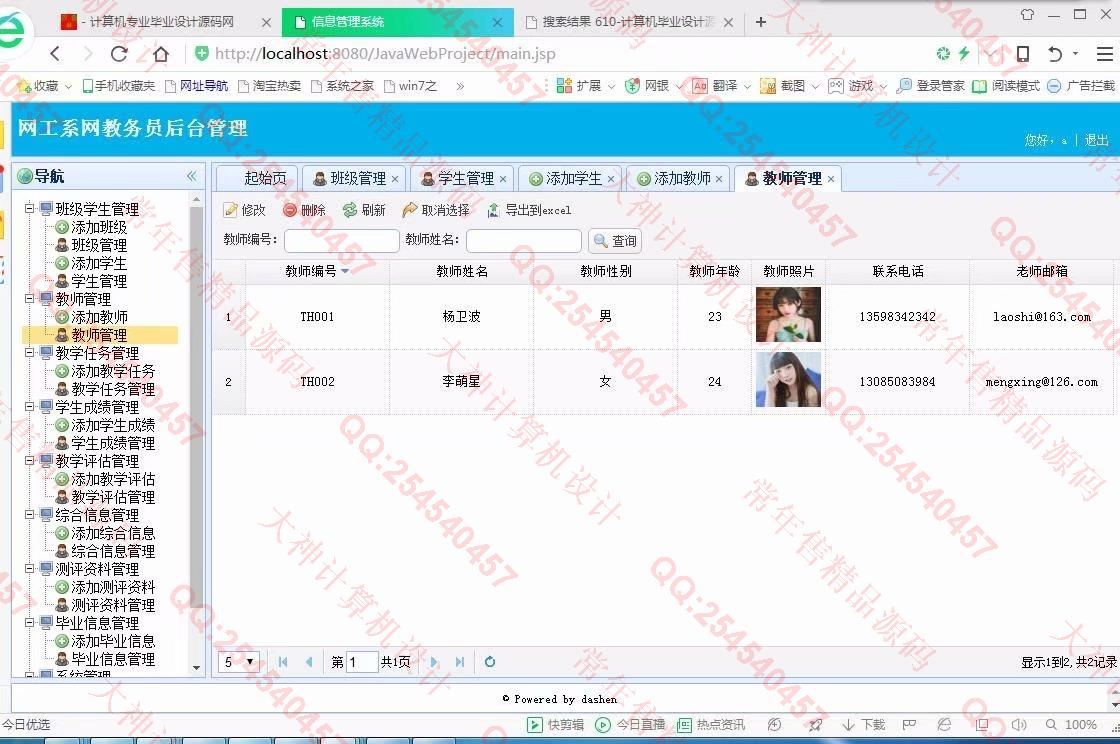Focus the 教师编号 input field

tap(341, 241)
